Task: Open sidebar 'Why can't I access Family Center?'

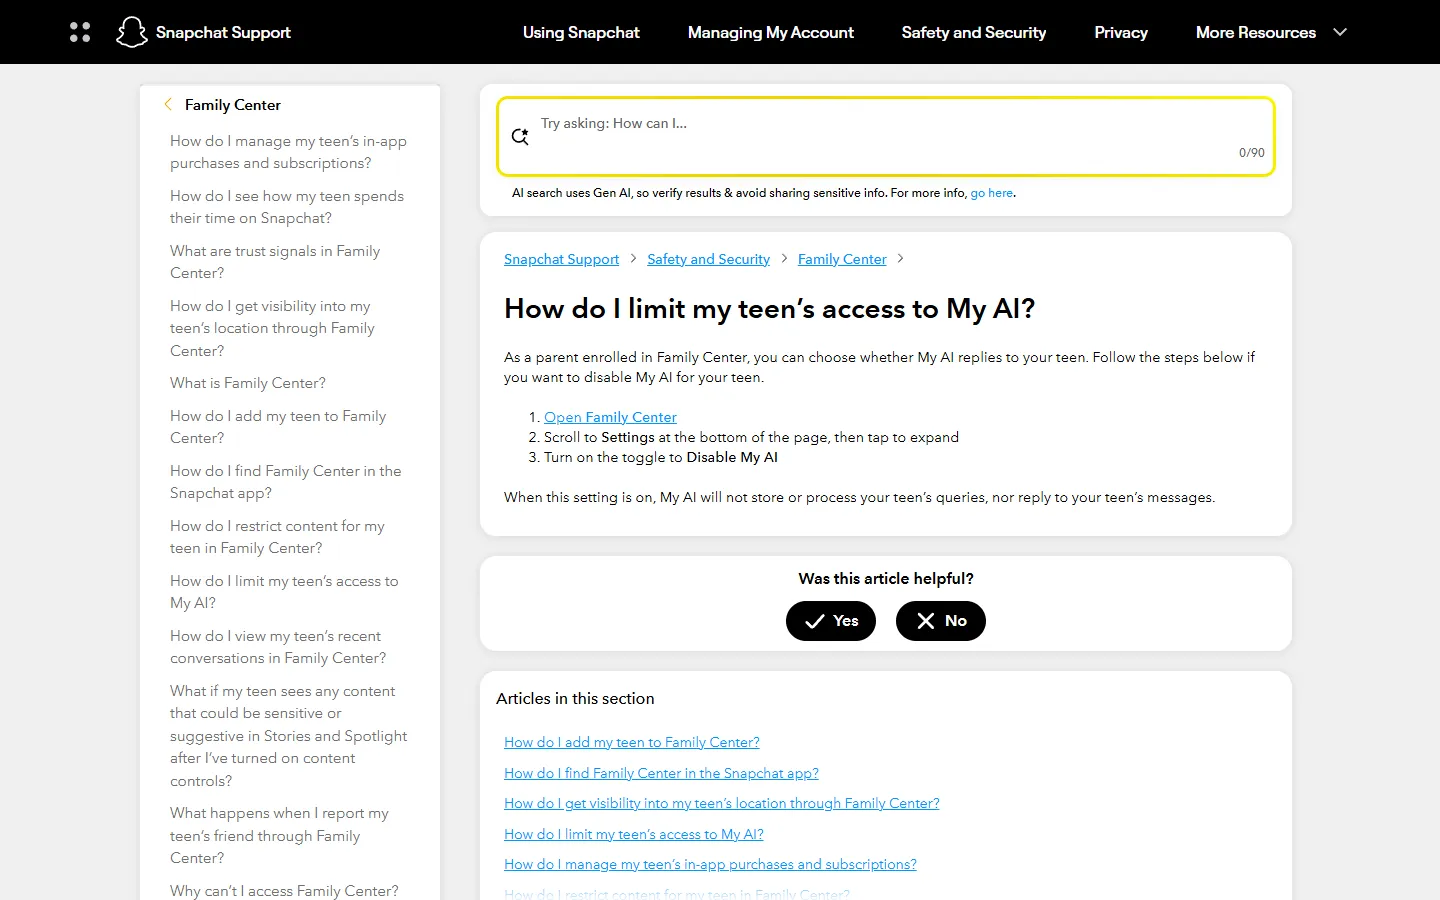Action: [284, 890]
